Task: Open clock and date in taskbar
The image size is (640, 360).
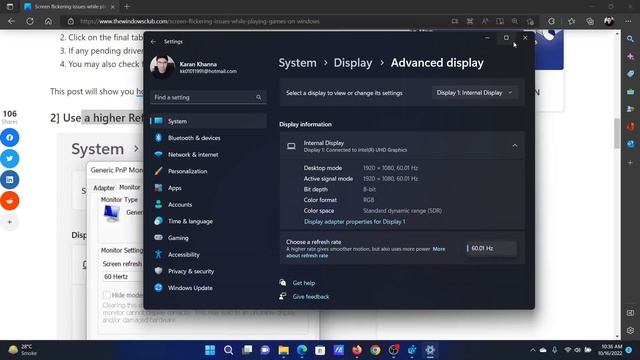Action: (x=610, y=350)
